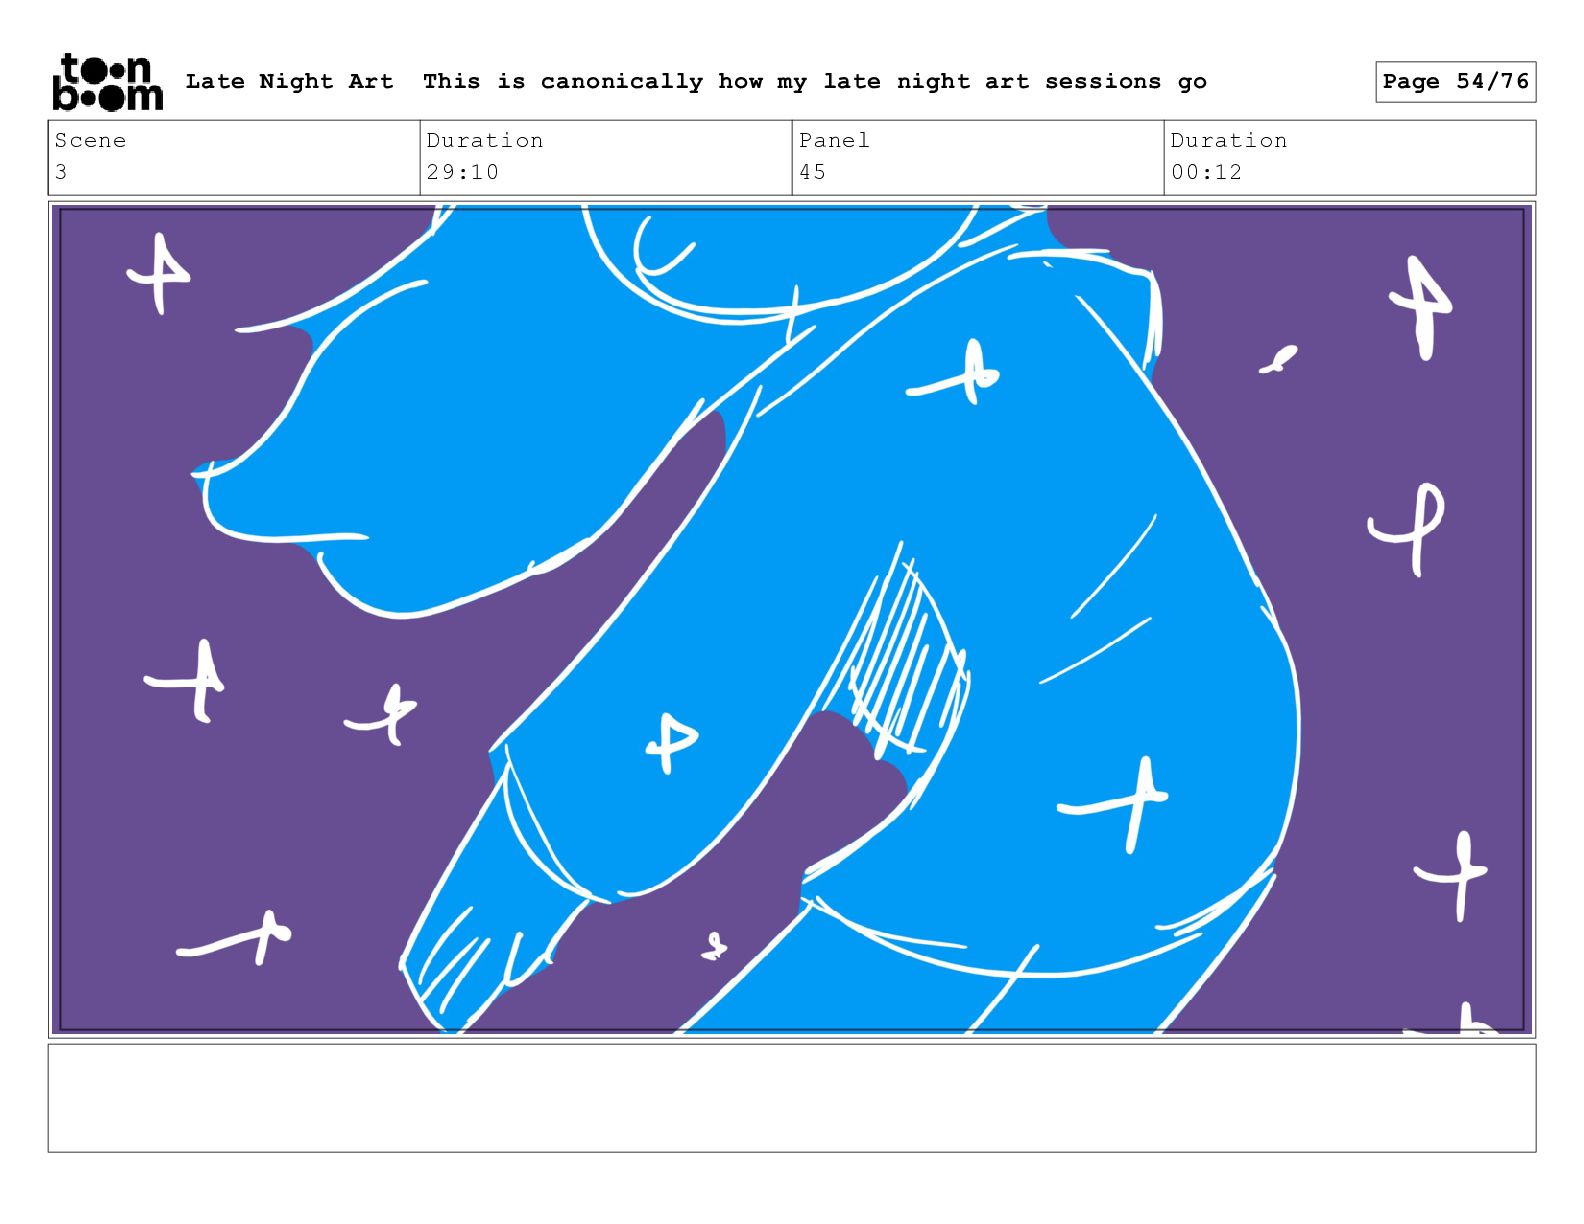Screen dimensions: 1584x1224
Task: Click the storyboard panel artwork thumbnail
Action: [x=792, y=619]
